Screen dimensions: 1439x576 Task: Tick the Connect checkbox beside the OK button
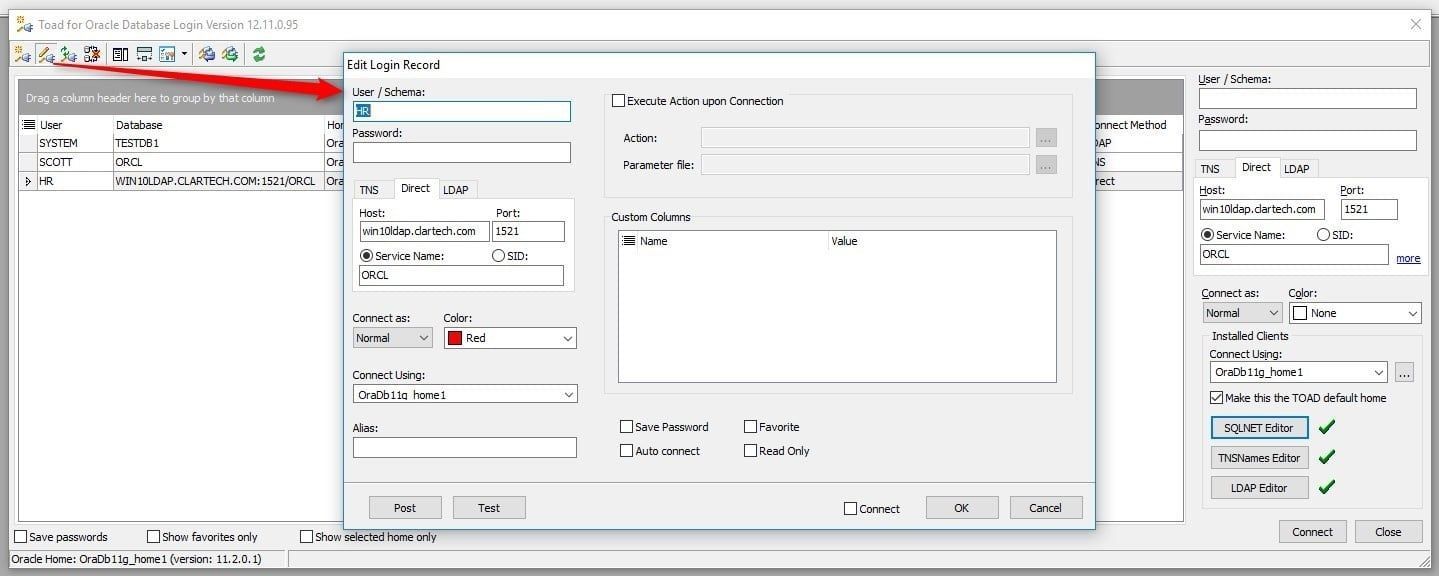(x=850, y=509)
